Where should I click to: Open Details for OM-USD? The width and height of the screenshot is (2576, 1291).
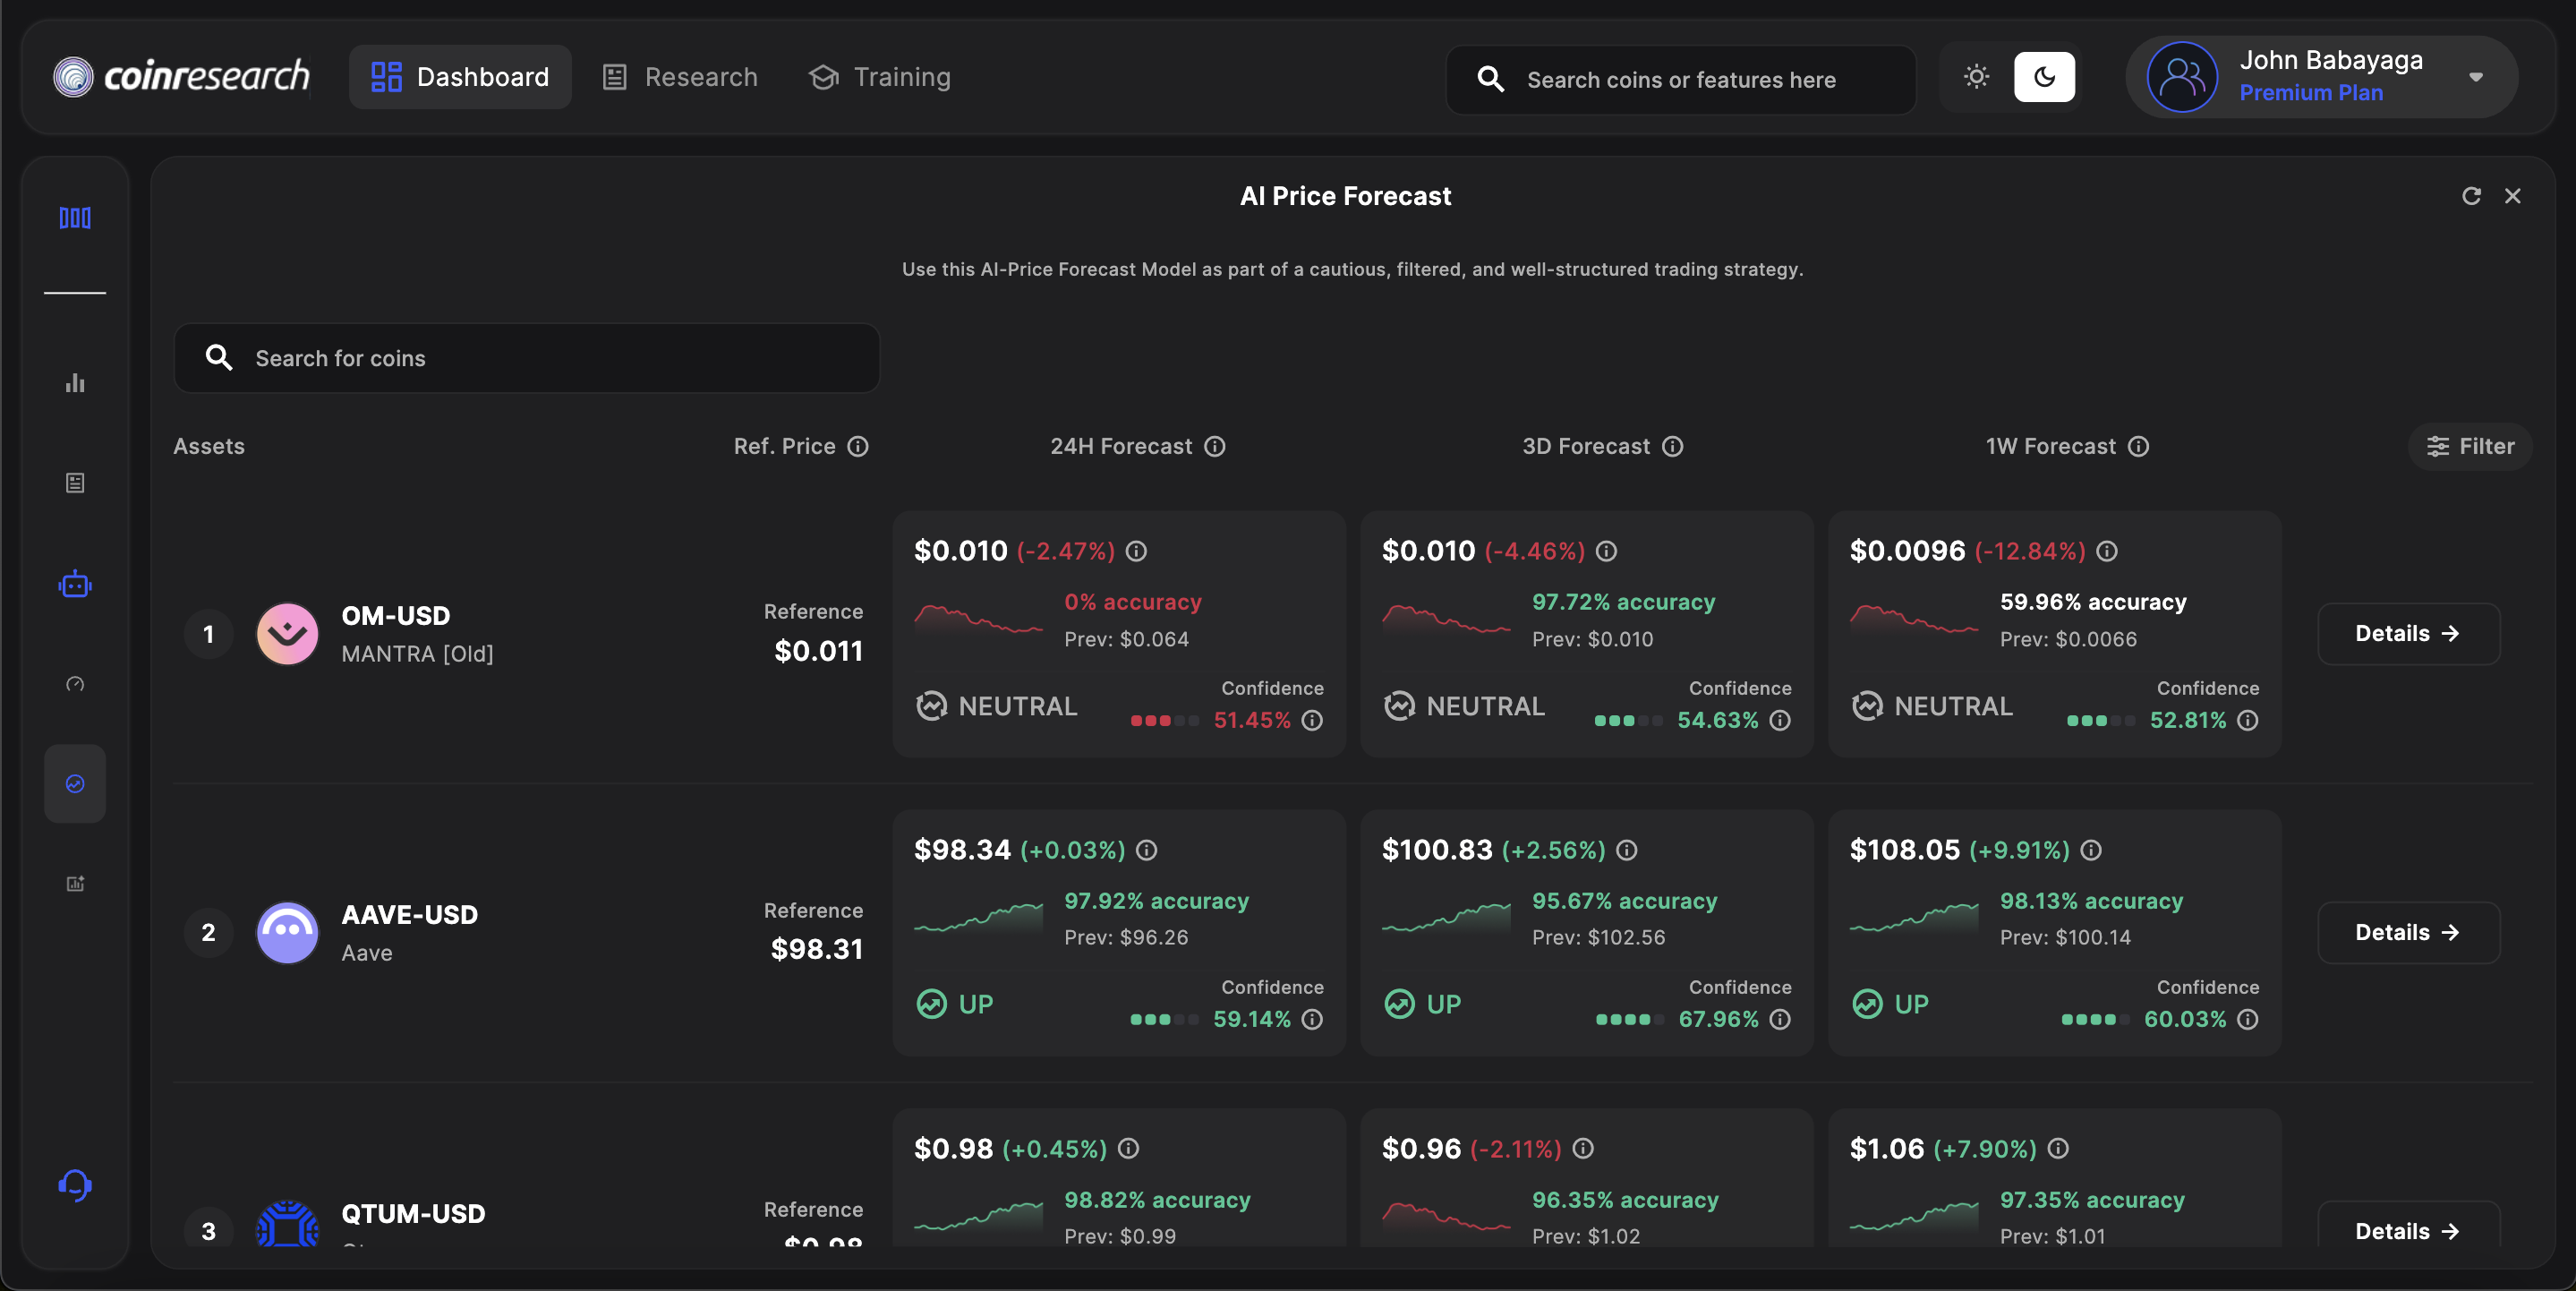[2408, 634]
